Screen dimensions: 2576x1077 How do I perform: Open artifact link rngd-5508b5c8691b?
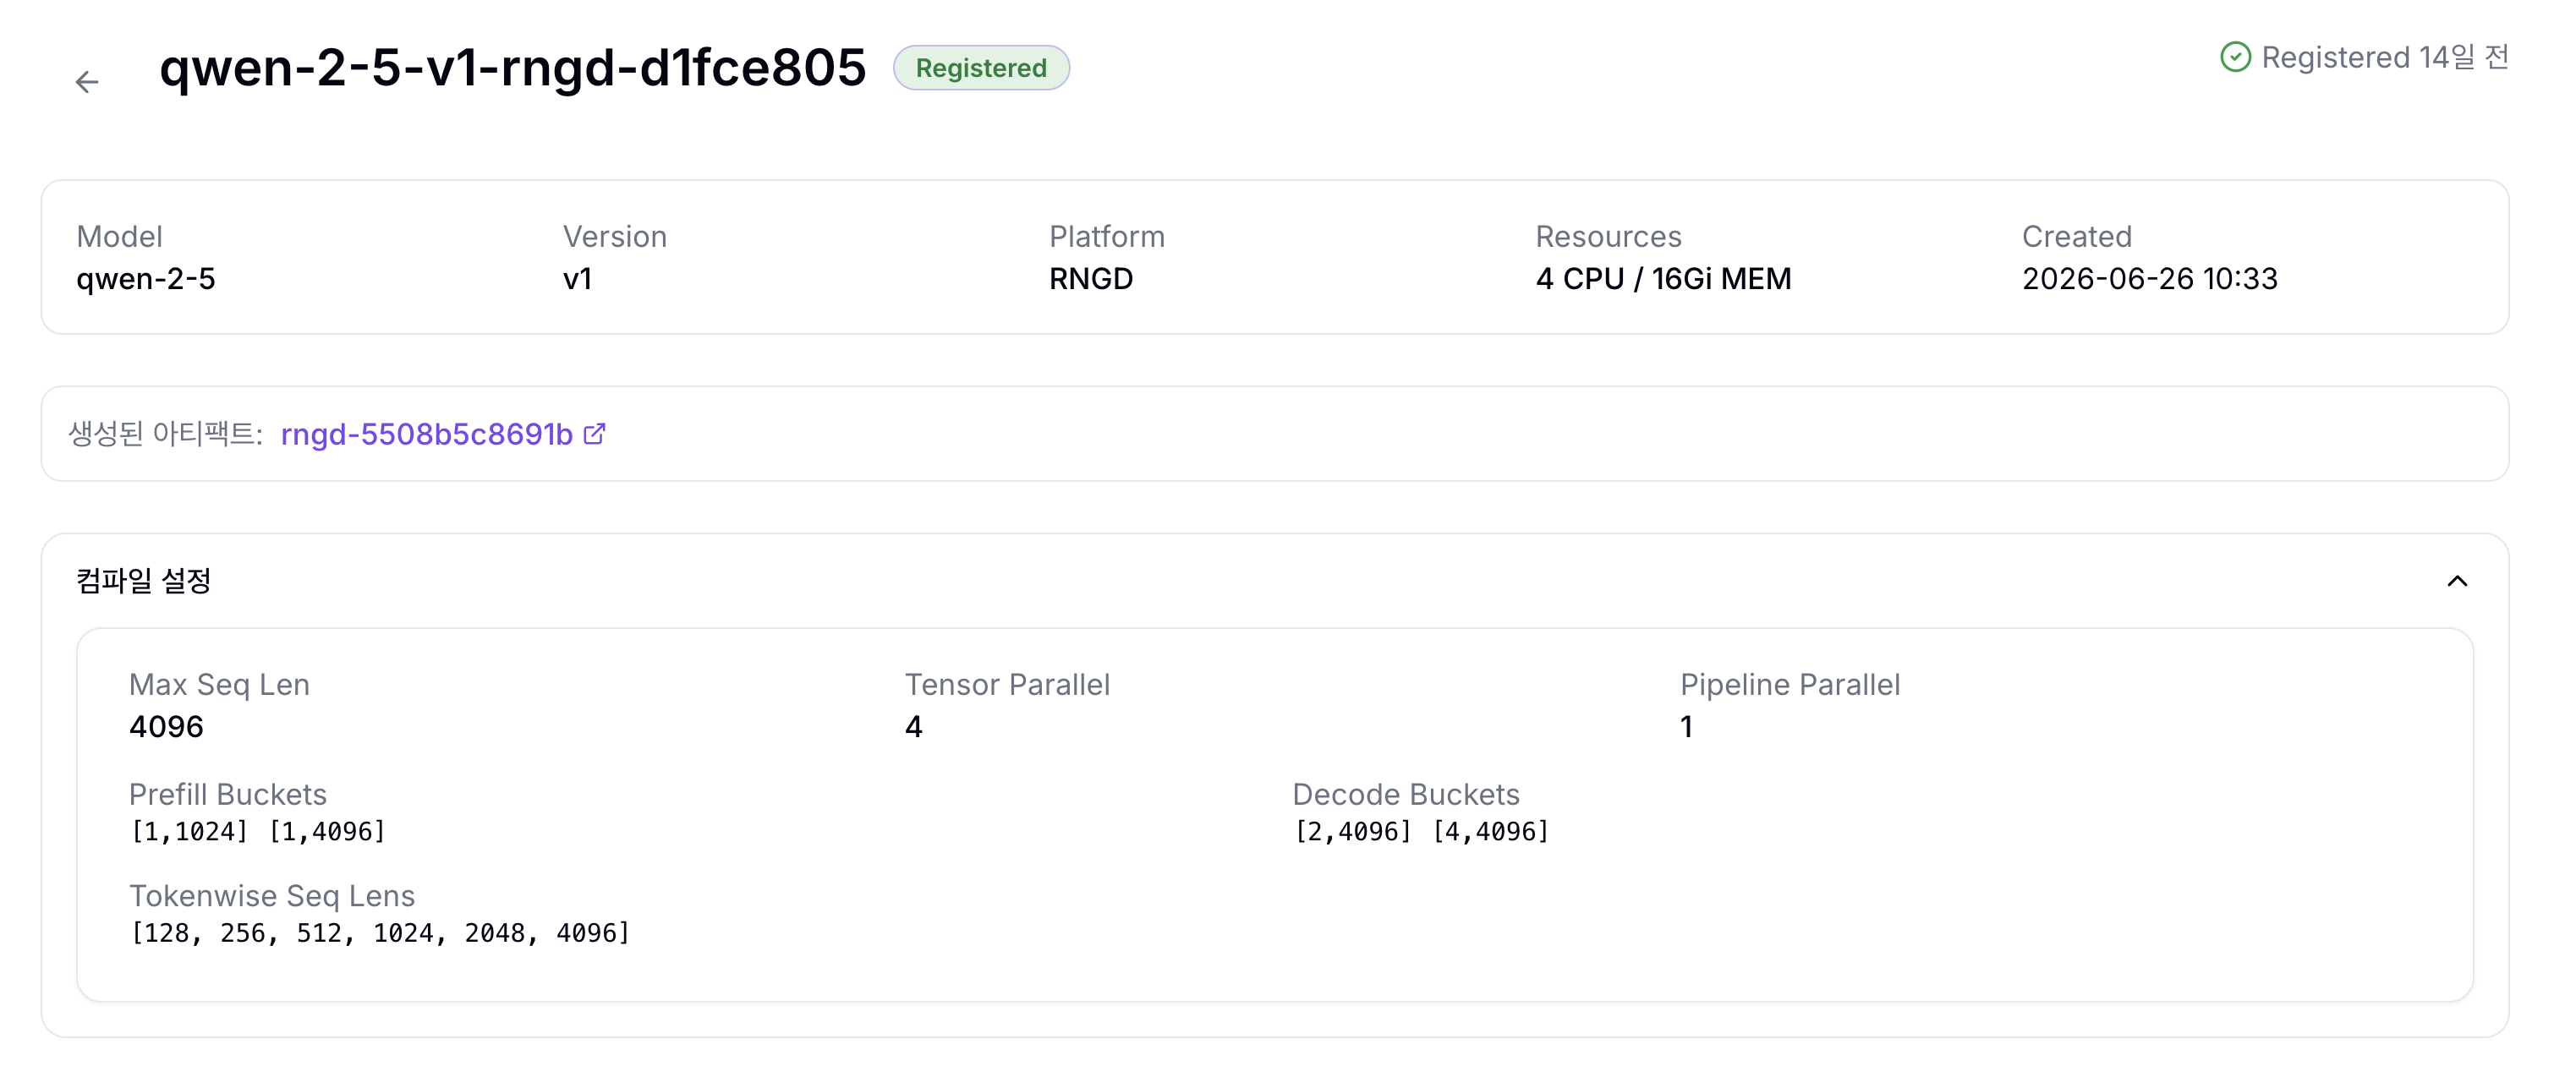[x=427, y=434]
